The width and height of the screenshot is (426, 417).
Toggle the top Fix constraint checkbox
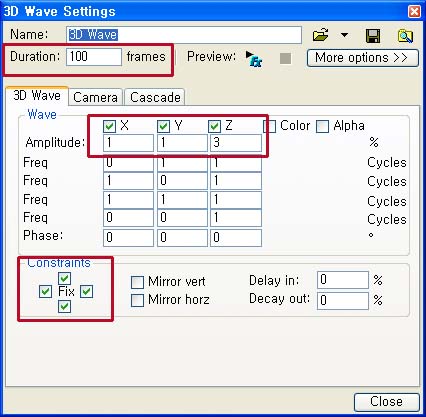64,278
